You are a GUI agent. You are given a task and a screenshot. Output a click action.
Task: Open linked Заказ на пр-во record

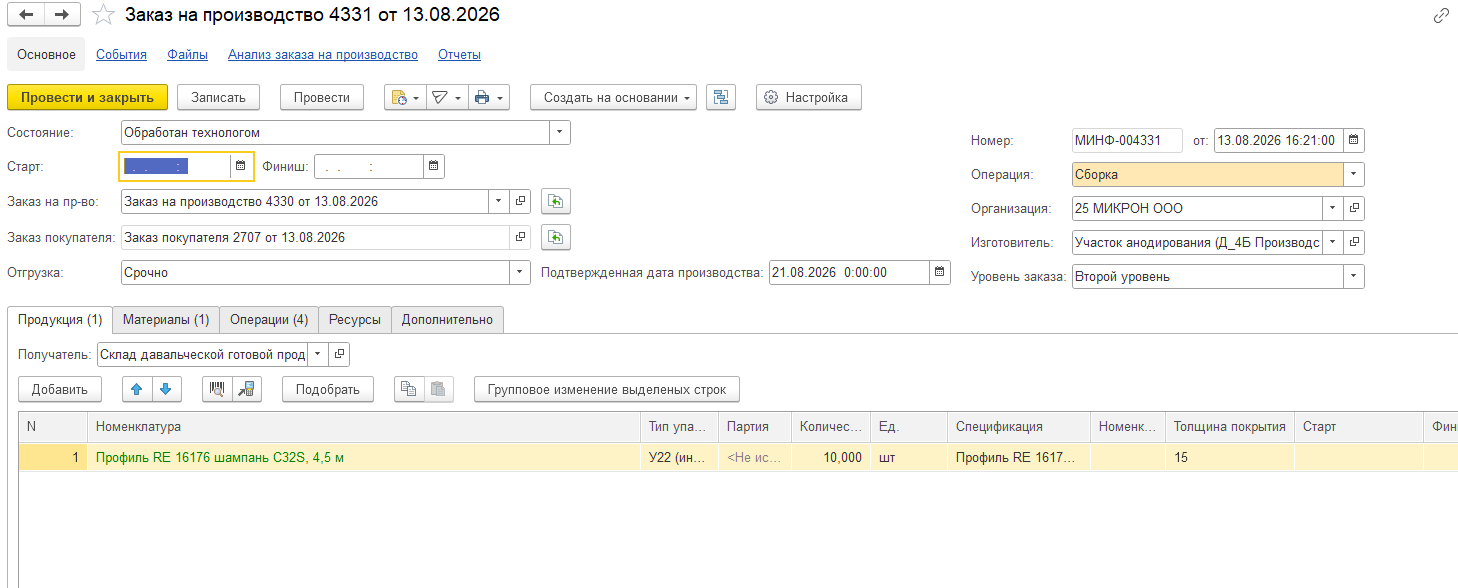point(520,201)
